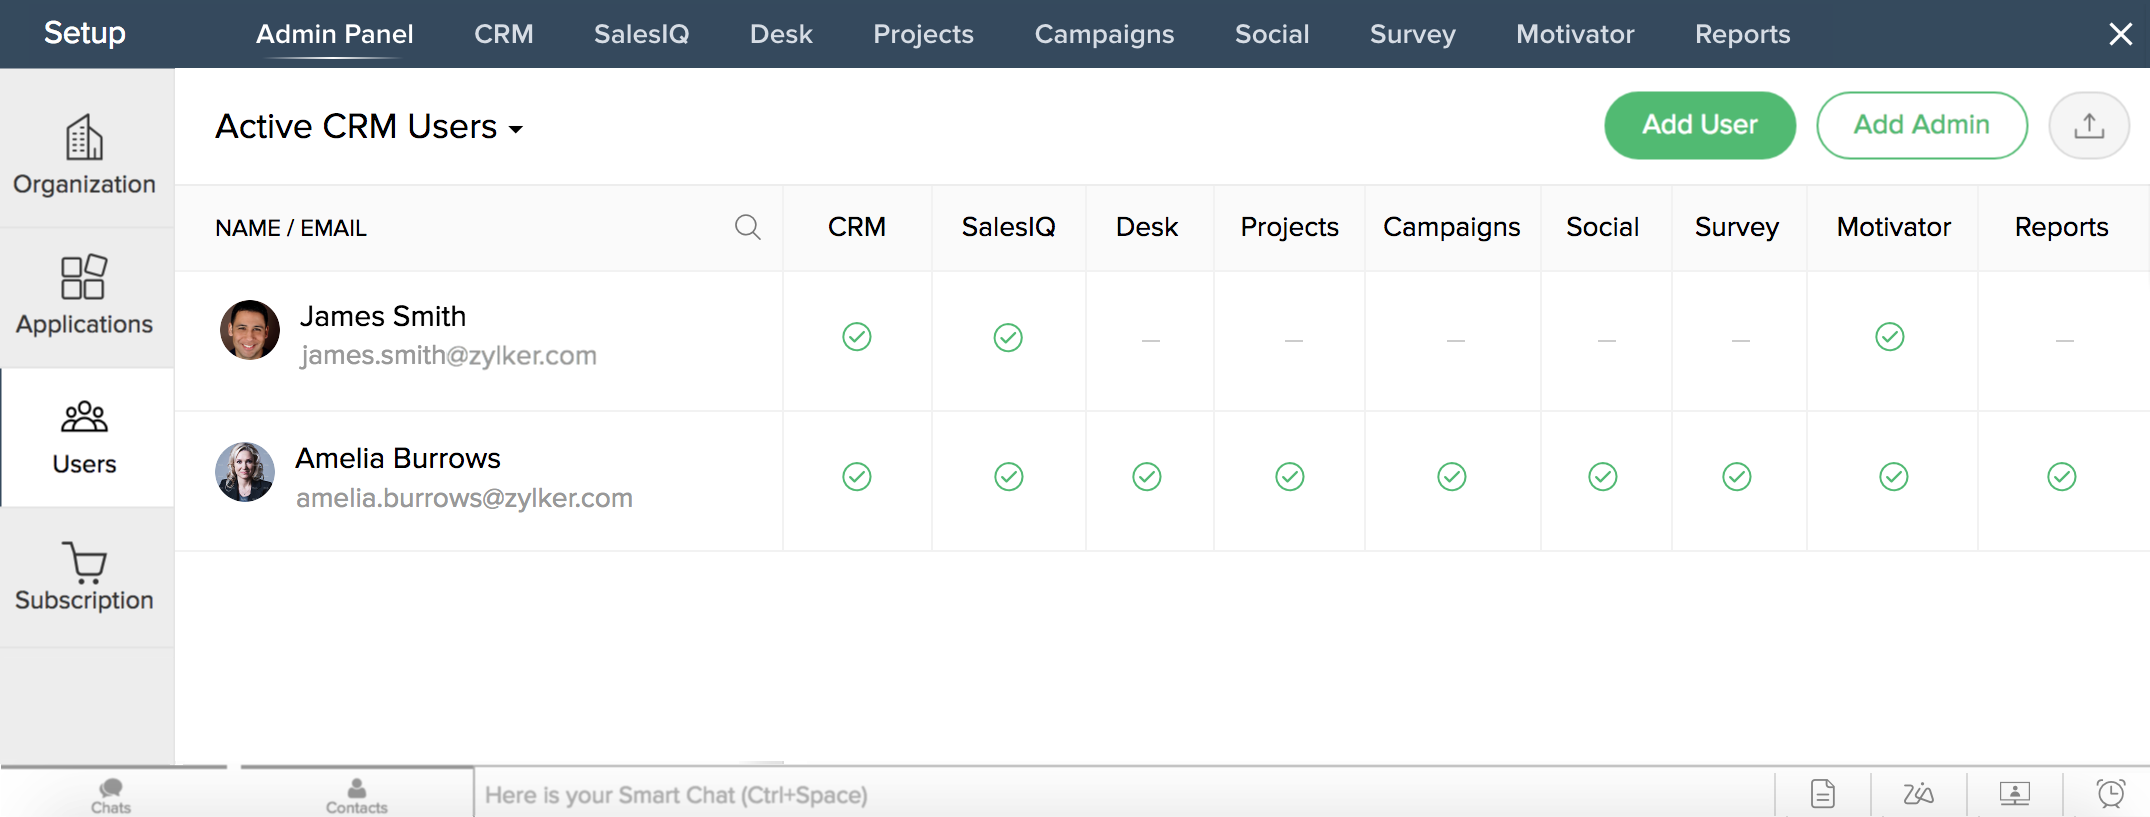Enable Reports access for James Smith
2150x817 pixels.
[x=2065, y=341]
